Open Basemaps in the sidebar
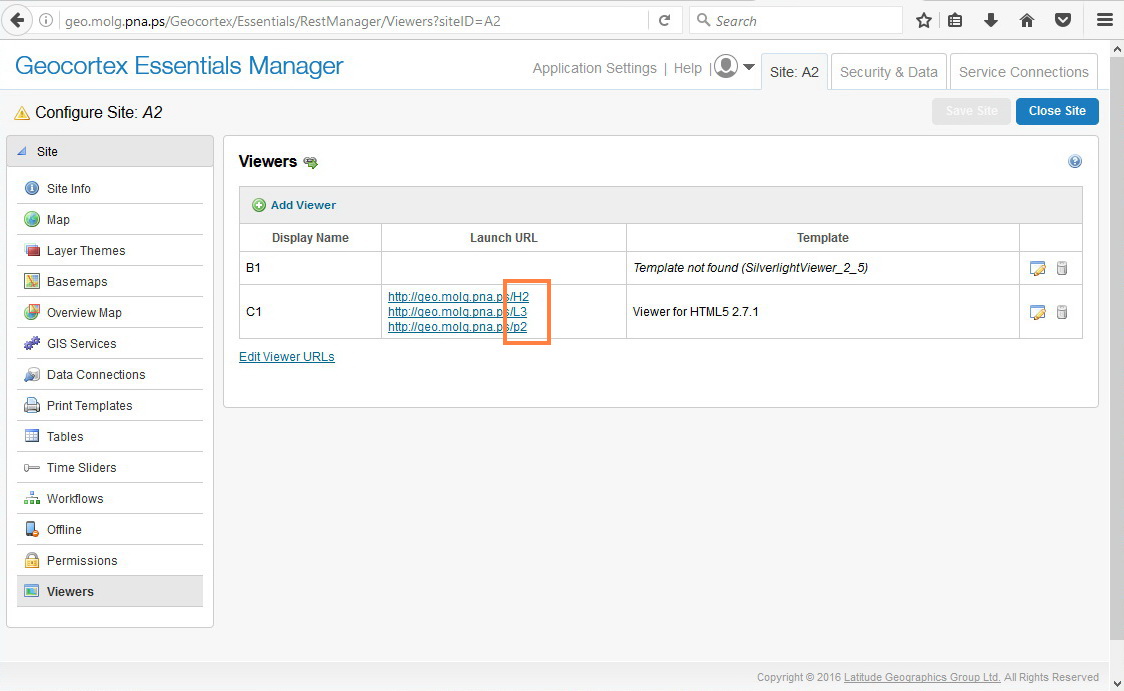 pos(110,281)
